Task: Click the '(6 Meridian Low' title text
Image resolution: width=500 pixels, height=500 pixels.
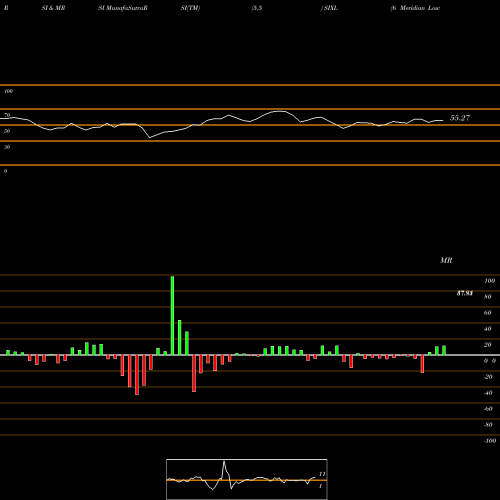Action: point(415,8)
